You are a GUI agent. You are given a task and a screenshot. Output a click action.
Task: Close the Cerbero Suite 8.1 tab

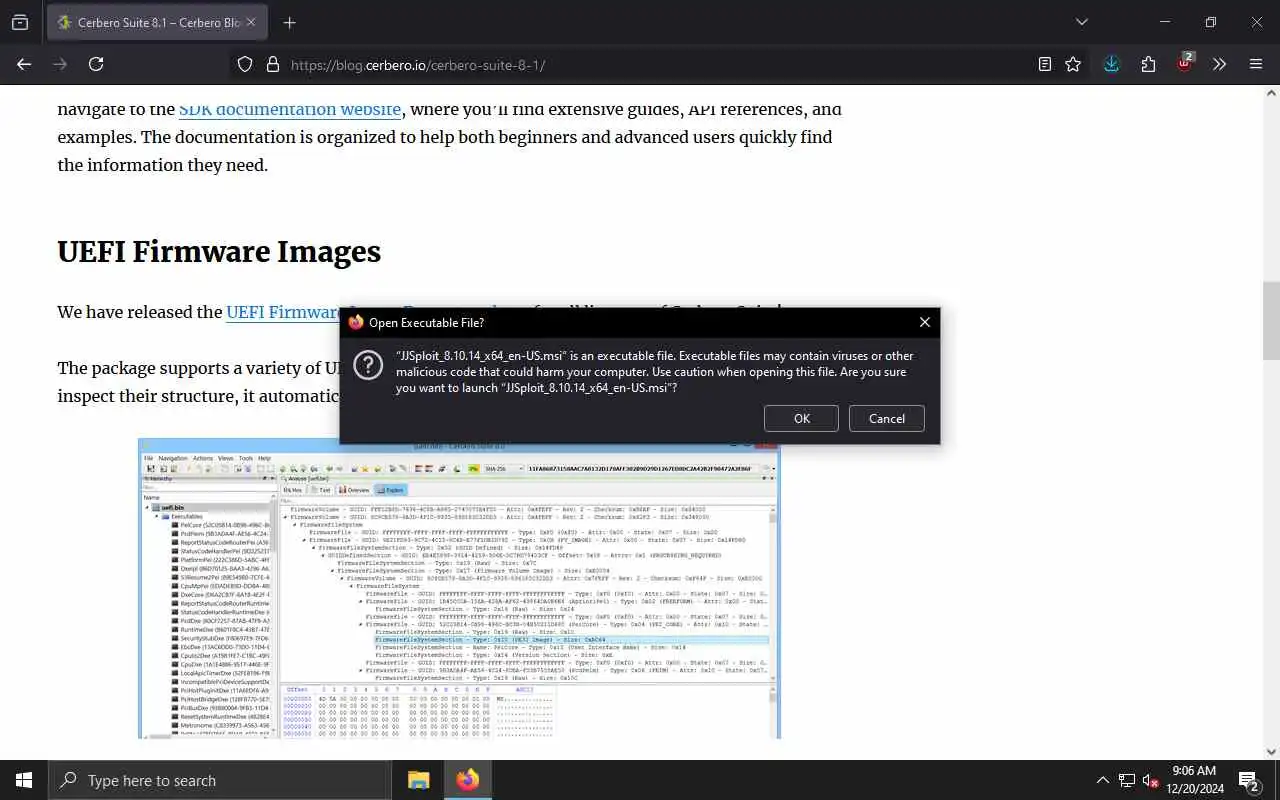(251, 22)
